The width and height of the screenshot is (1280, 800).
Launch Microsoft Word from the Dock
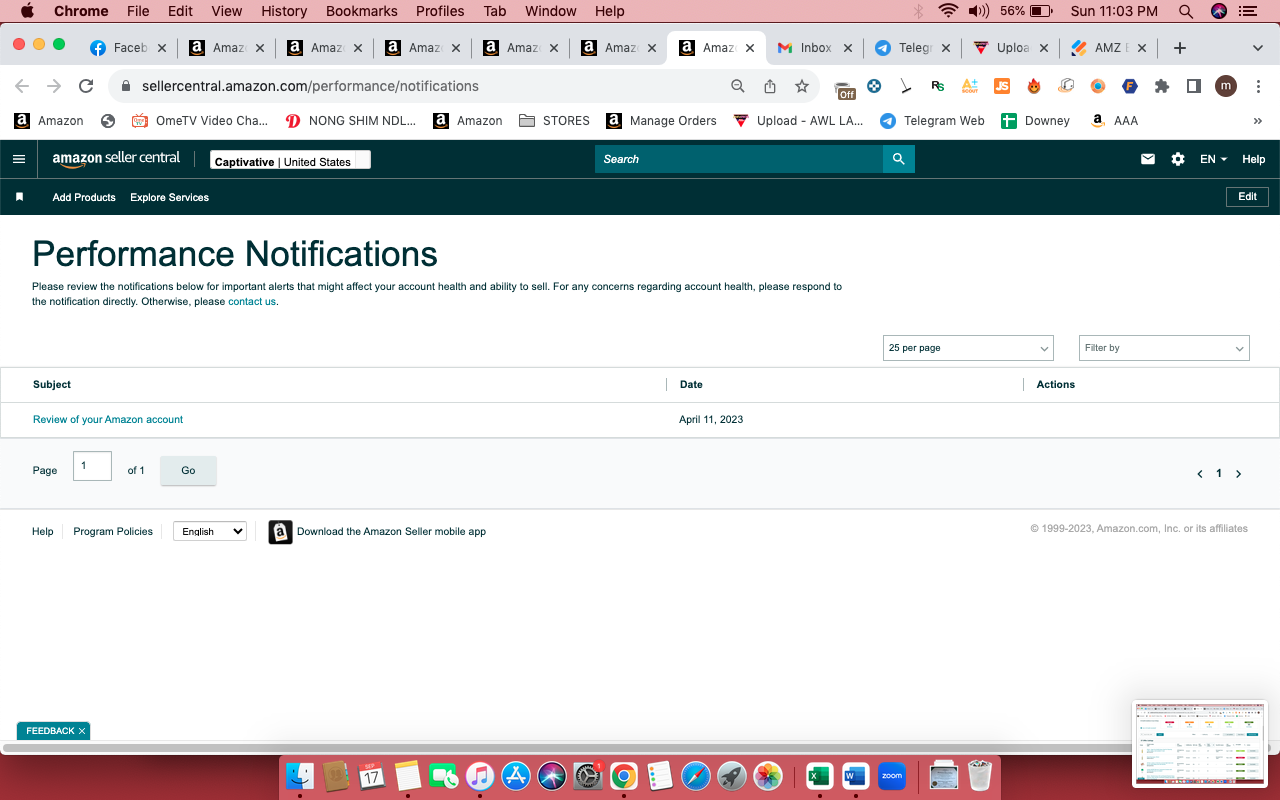click(855, 775)
